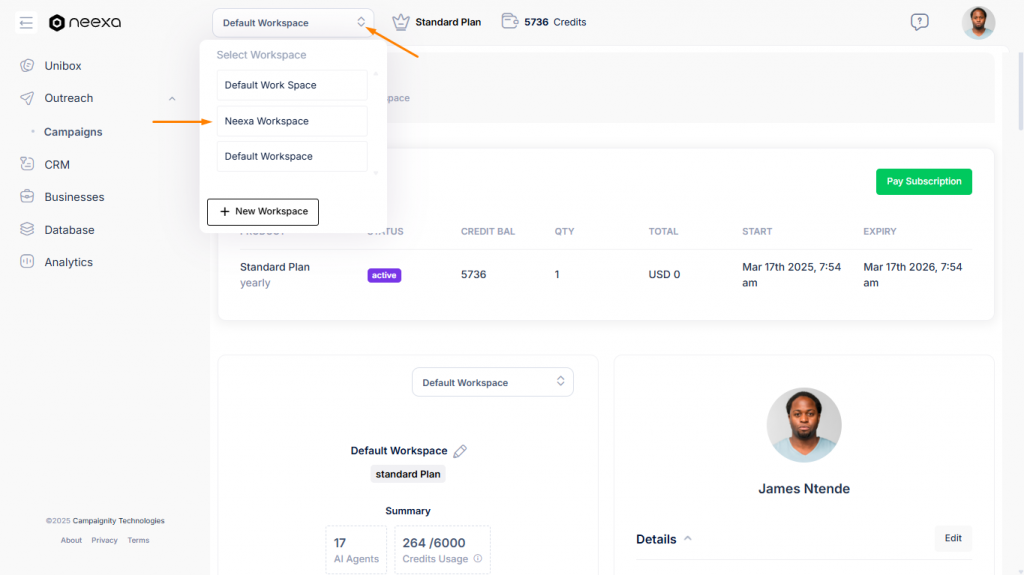
Task: Click the New Workspace button
Action: click(x=263, y=212)
